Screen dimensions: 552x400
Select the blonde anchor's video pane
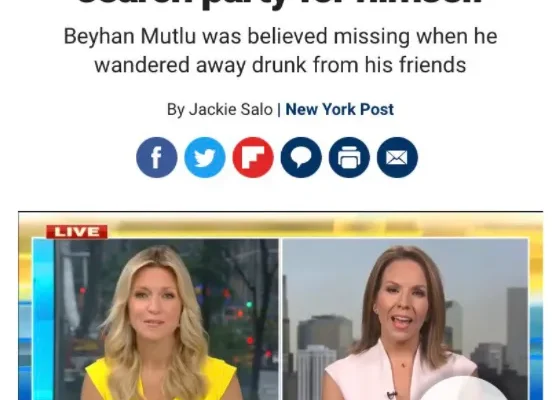click(156, 319)
